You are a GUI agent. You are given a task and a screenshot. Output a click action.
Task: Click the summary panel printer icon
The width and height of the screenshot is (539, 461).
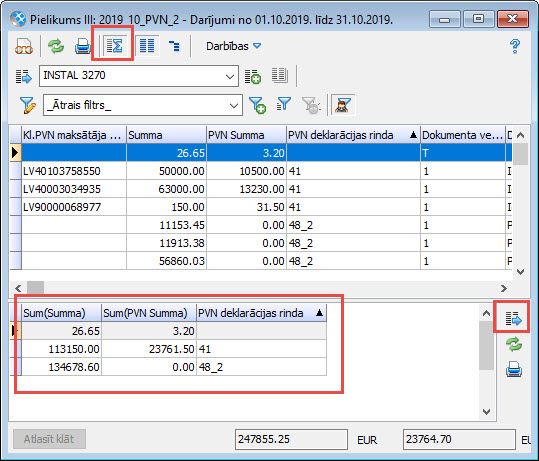(514, 370)
